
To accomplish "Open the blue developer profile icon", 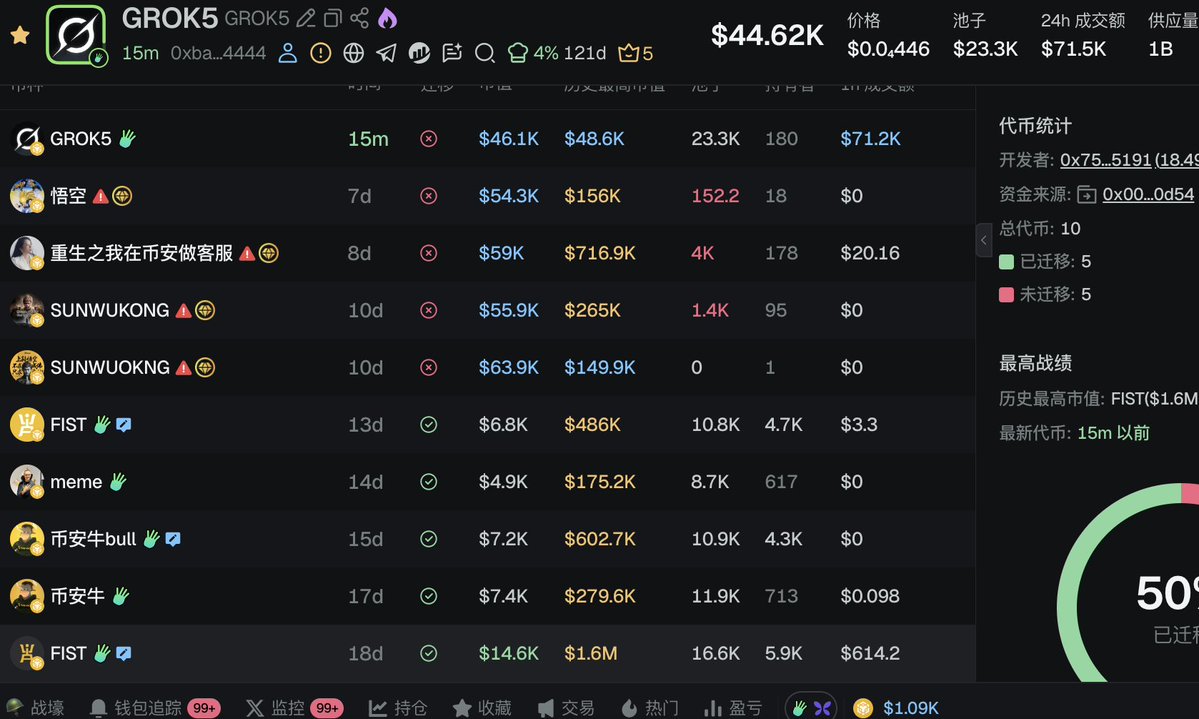I will tap(288, 53).
